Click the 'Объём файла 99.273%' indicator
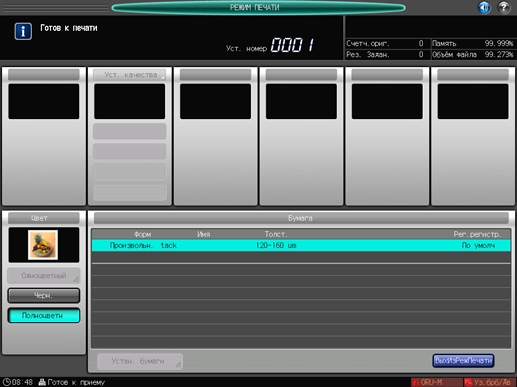The image size is (517, 387). (x=473, y=54)
